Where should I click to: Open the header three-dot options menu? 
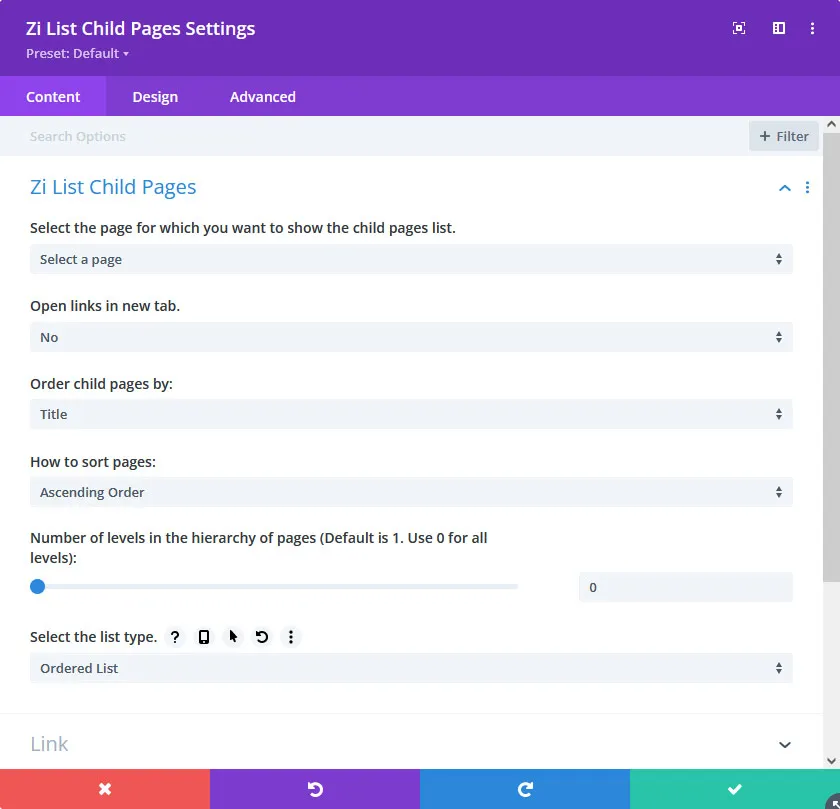[x=813, y=28]
